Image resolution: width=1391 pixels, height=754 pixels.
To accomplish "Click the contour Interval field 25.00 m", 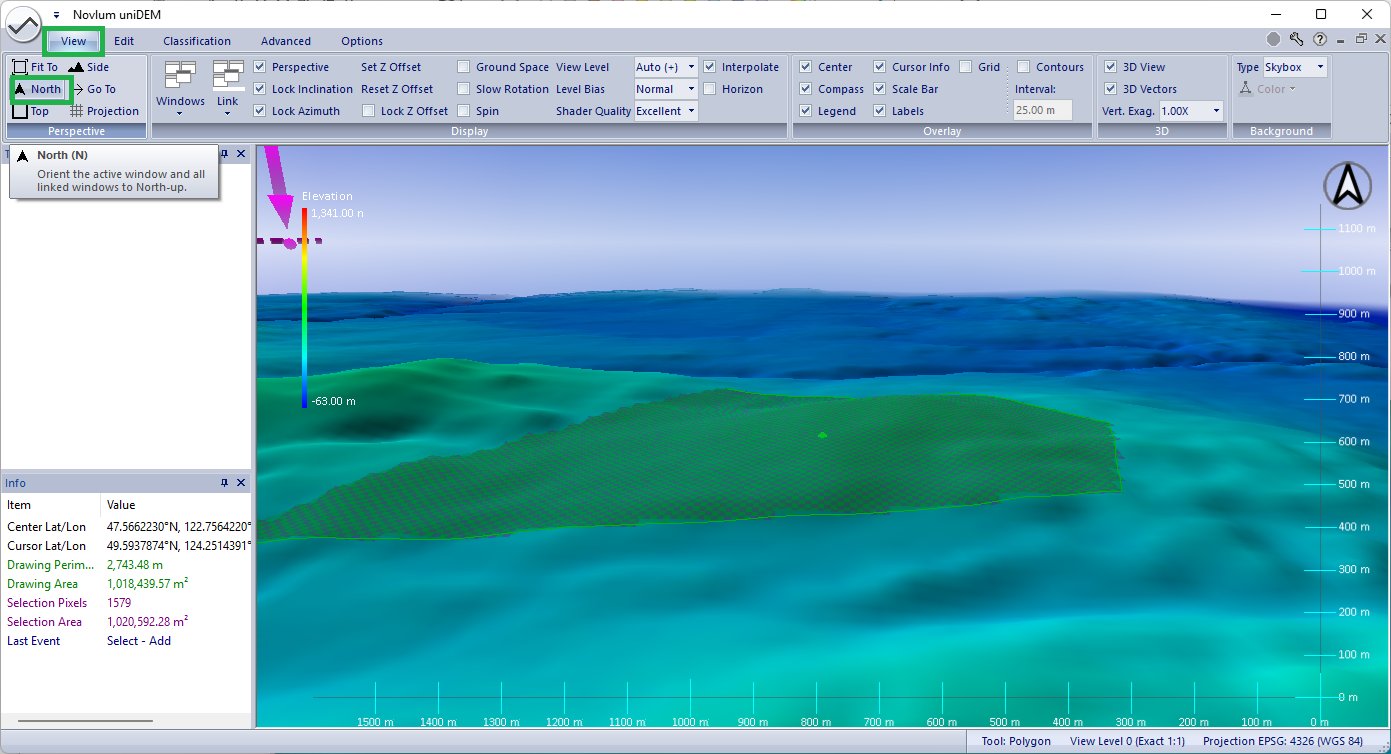I will coord(1043,111).
